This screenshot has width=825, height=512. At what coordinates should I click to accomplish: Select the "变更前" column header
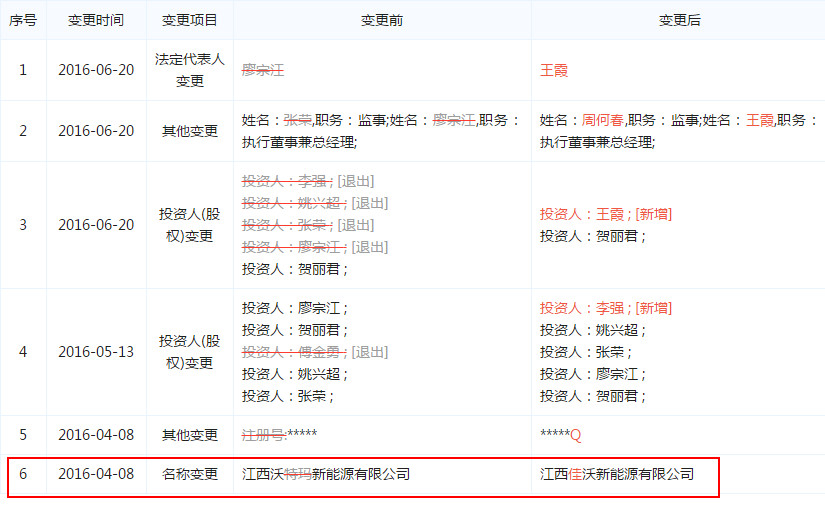(382, 20)
